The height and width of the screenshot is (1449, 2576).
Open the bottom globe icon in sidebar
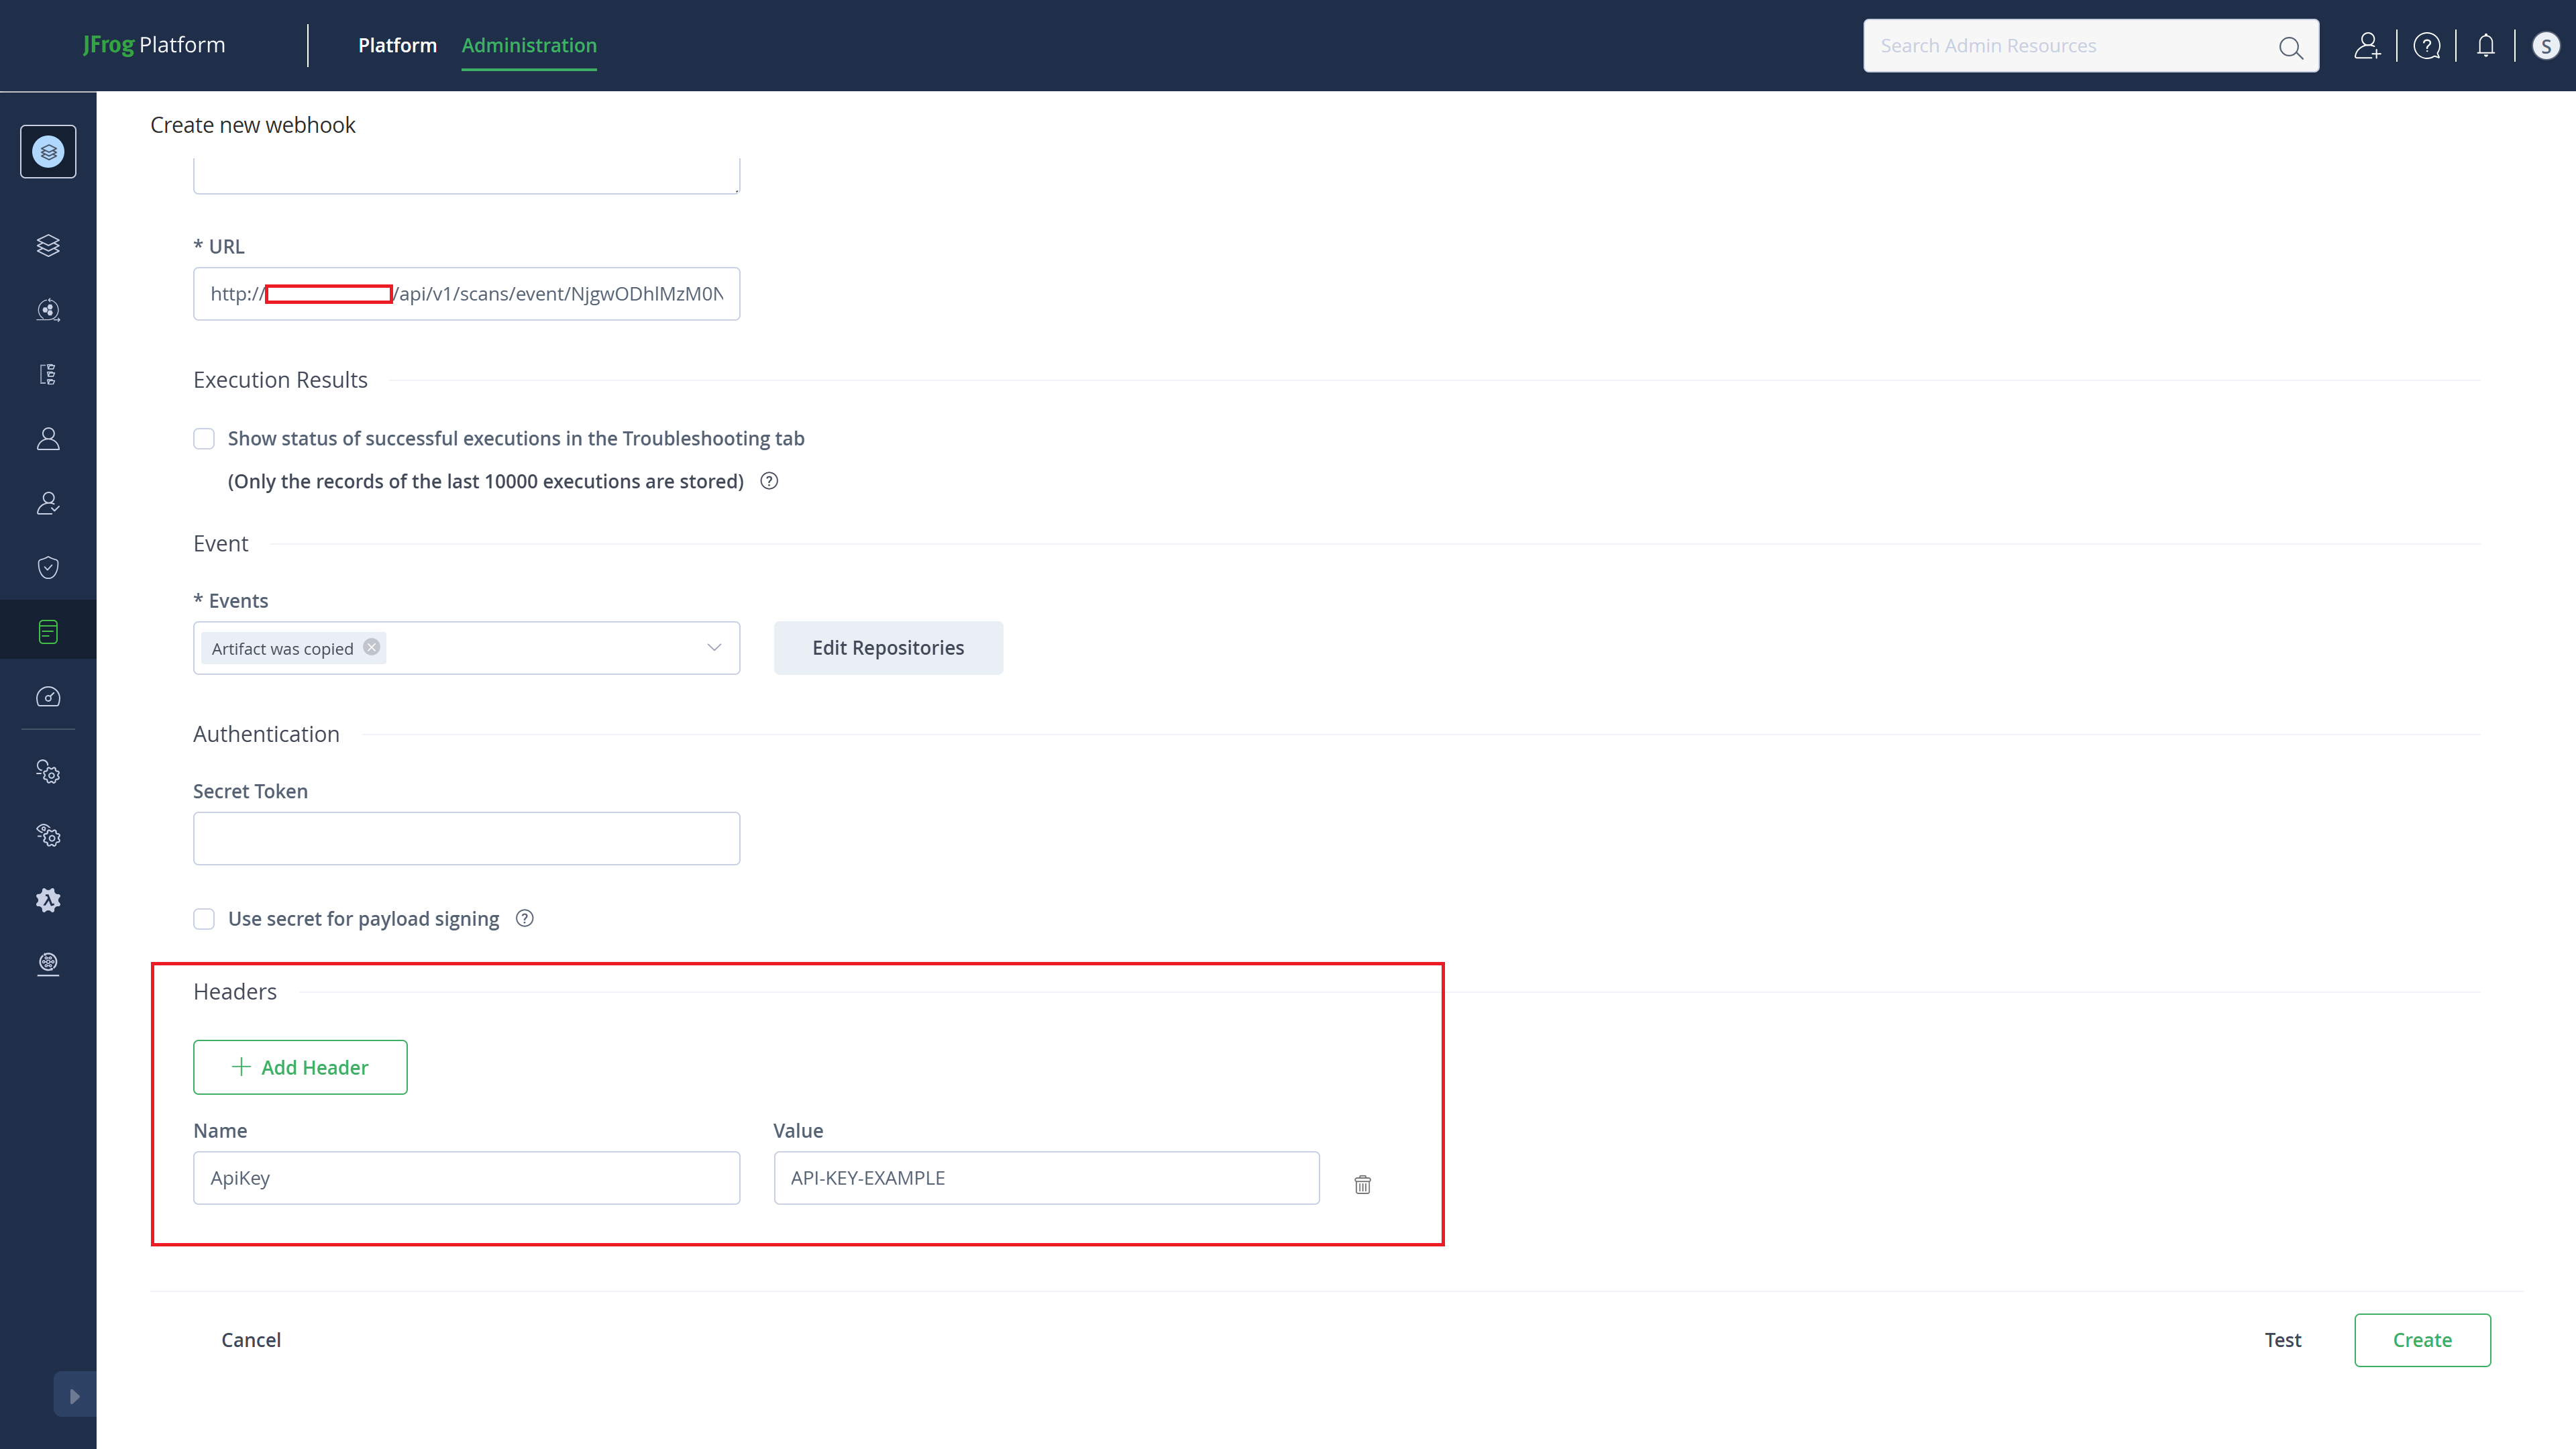tap(48, 964)
